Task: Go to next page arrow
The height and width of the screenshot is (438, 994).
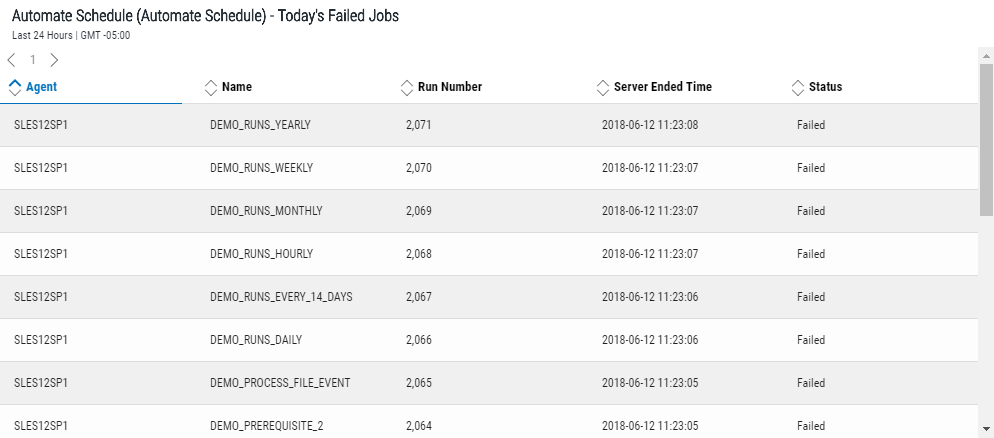Action: click(x=54, y=60)
